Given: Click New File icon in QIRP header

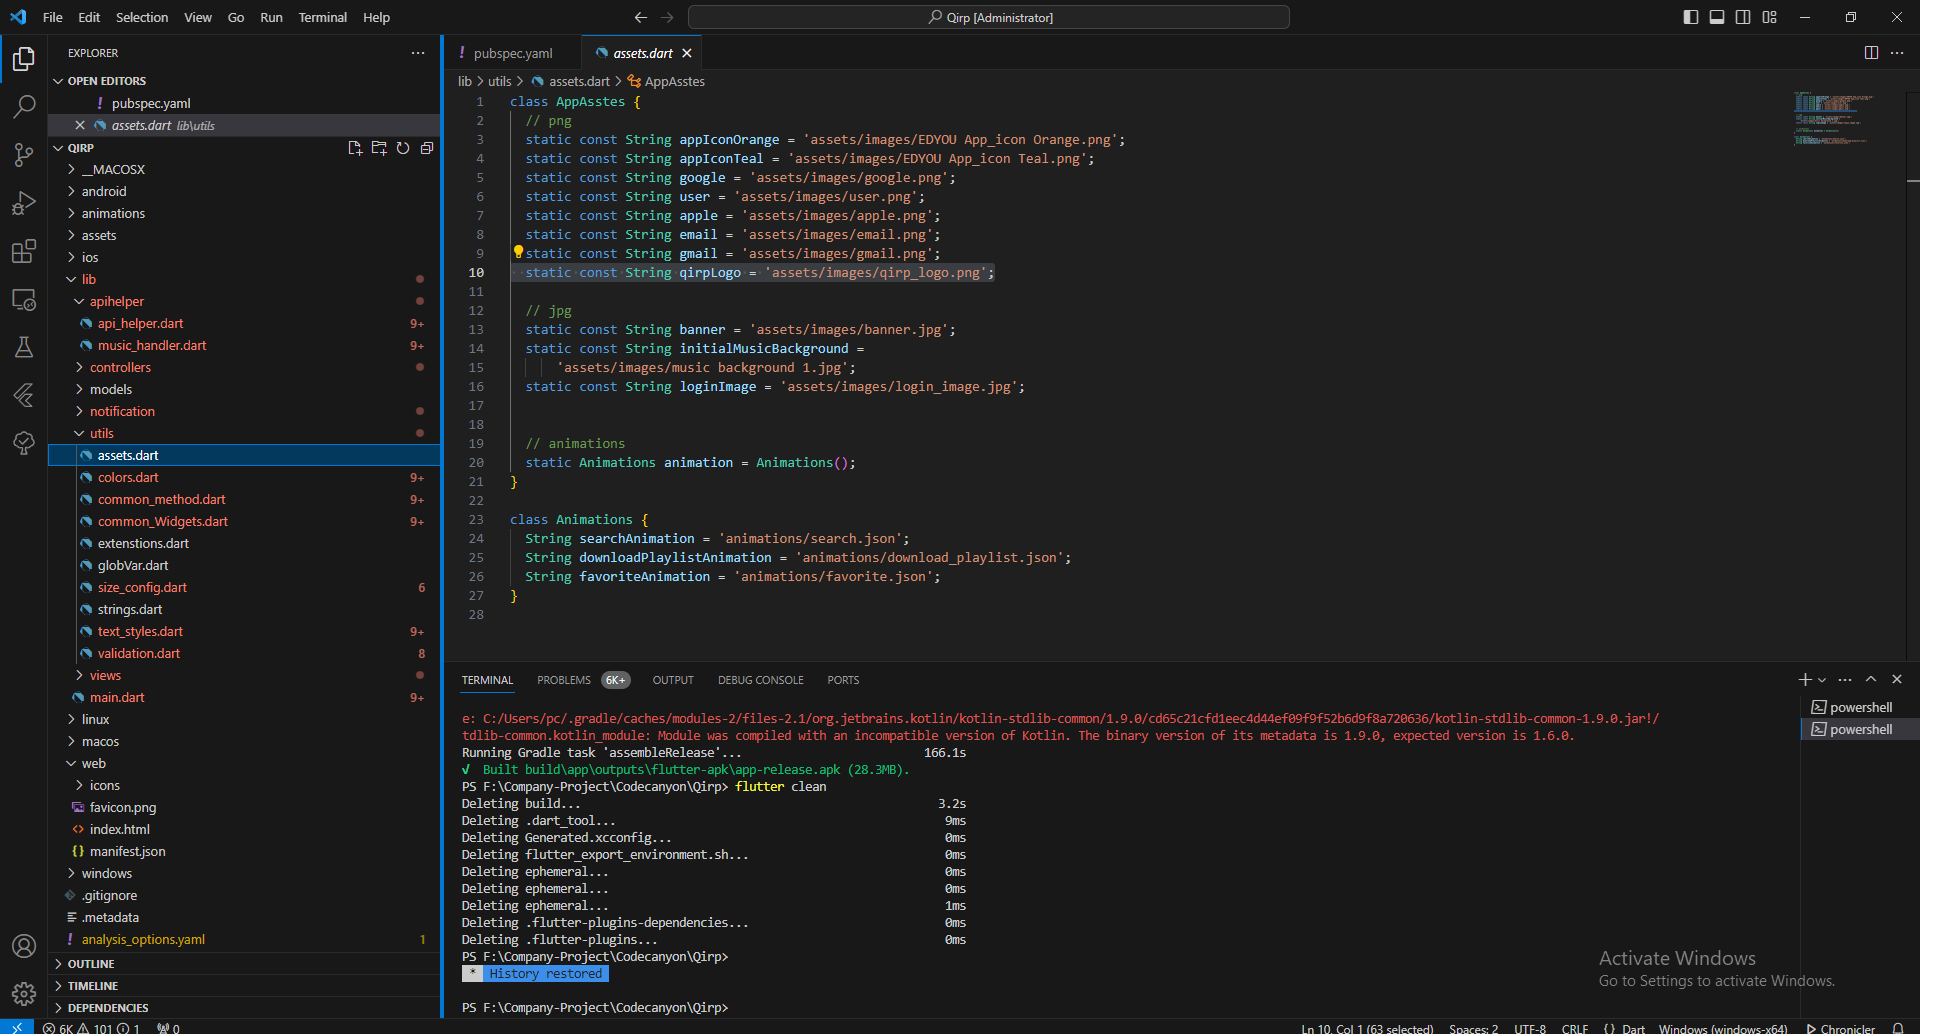Looking at the screenshot, I should pyautogui.click(x=355, y=148).
